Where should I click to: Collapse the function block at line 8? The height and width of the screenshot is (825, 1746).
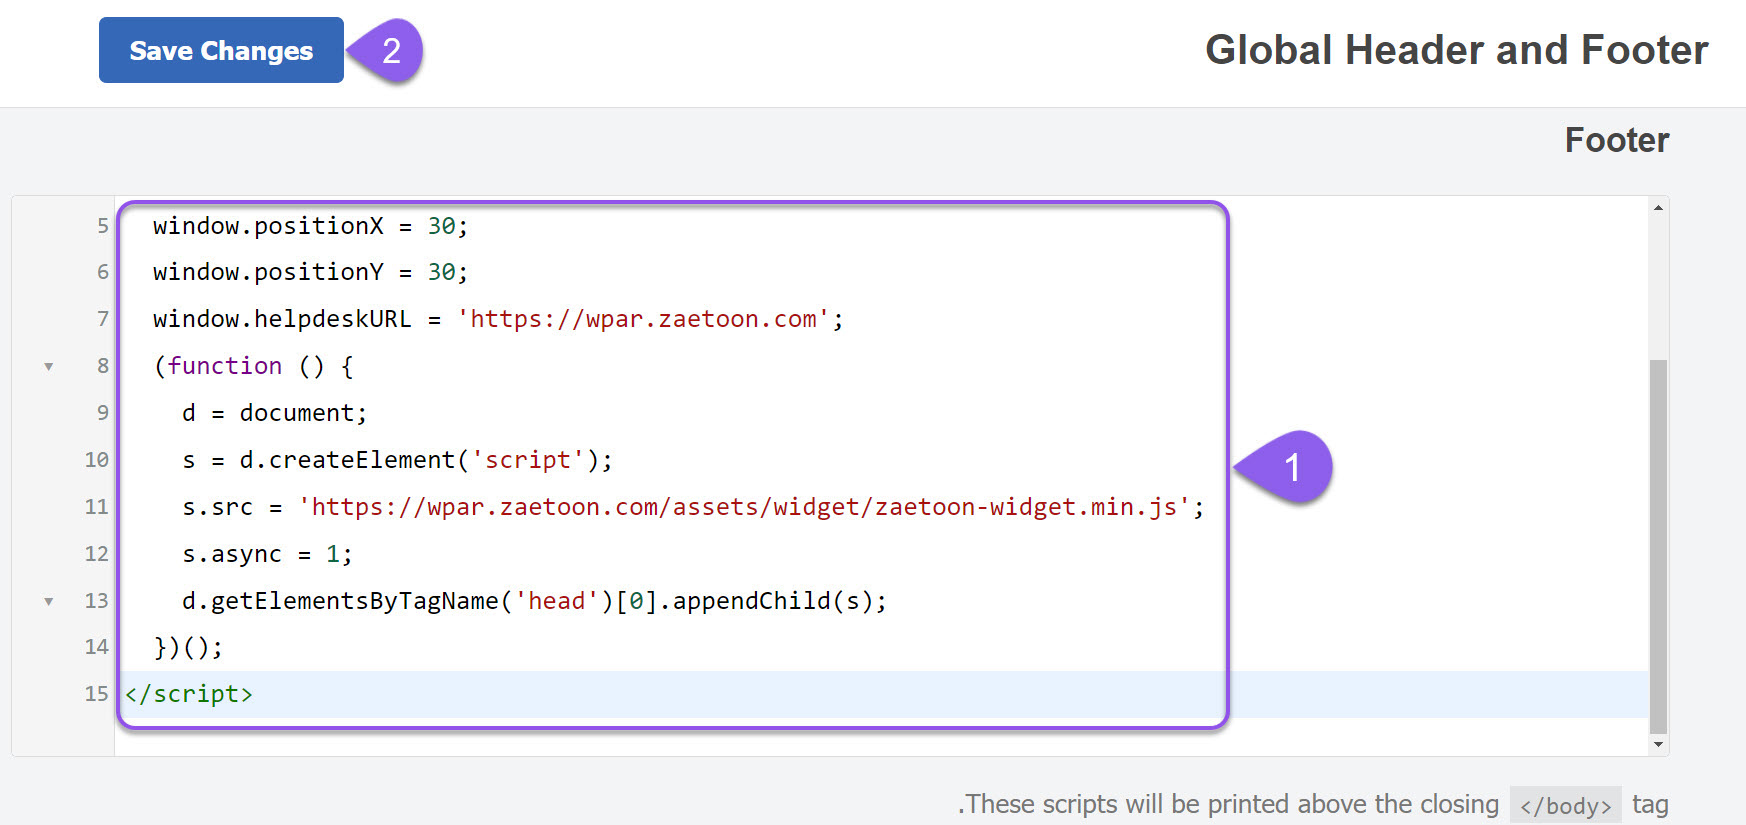tap(48, 367)
